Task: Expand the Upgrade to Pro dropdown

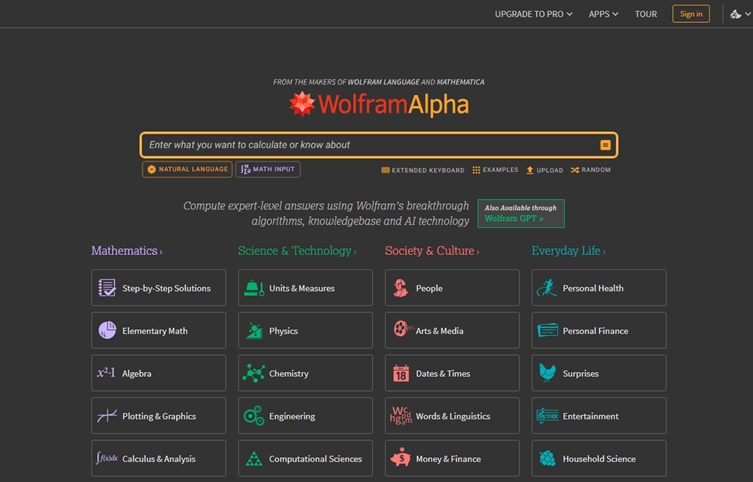Action: pyautogui.click(x=534, y=14)
